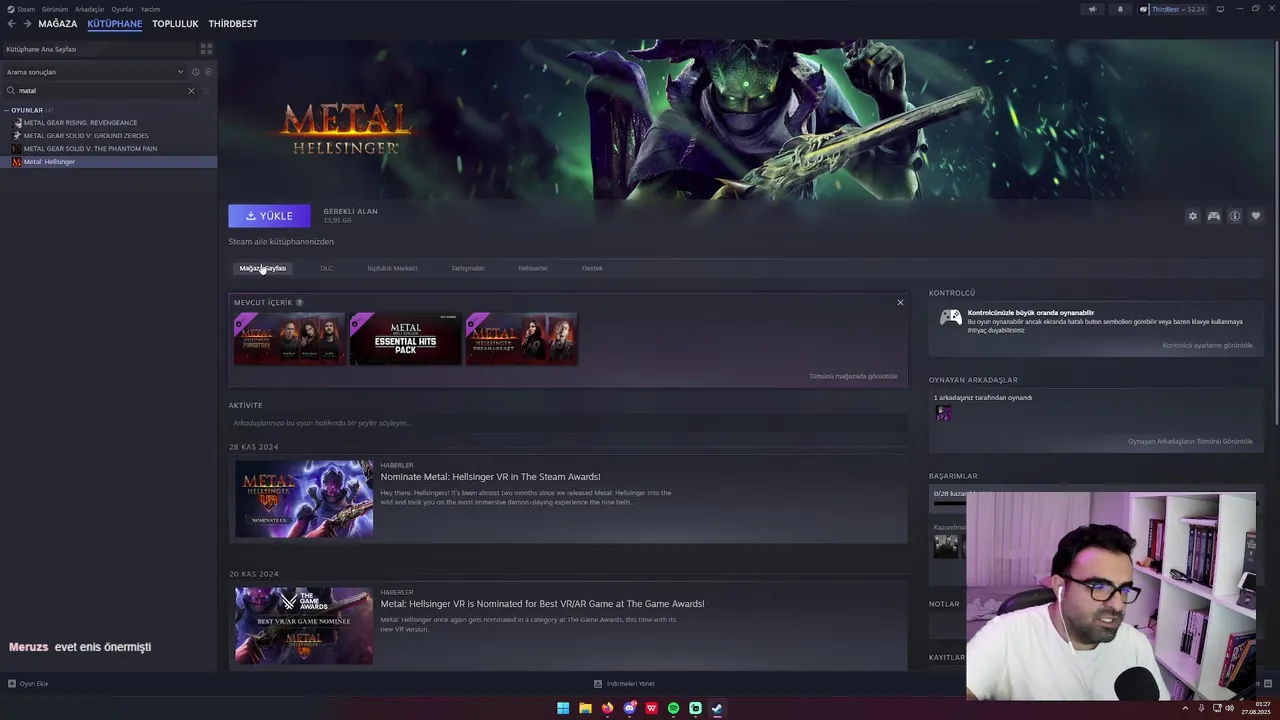This screenshot has height=720, width=1280.
Task: Open Spotify from taskbar
Action: coord(673,708)
